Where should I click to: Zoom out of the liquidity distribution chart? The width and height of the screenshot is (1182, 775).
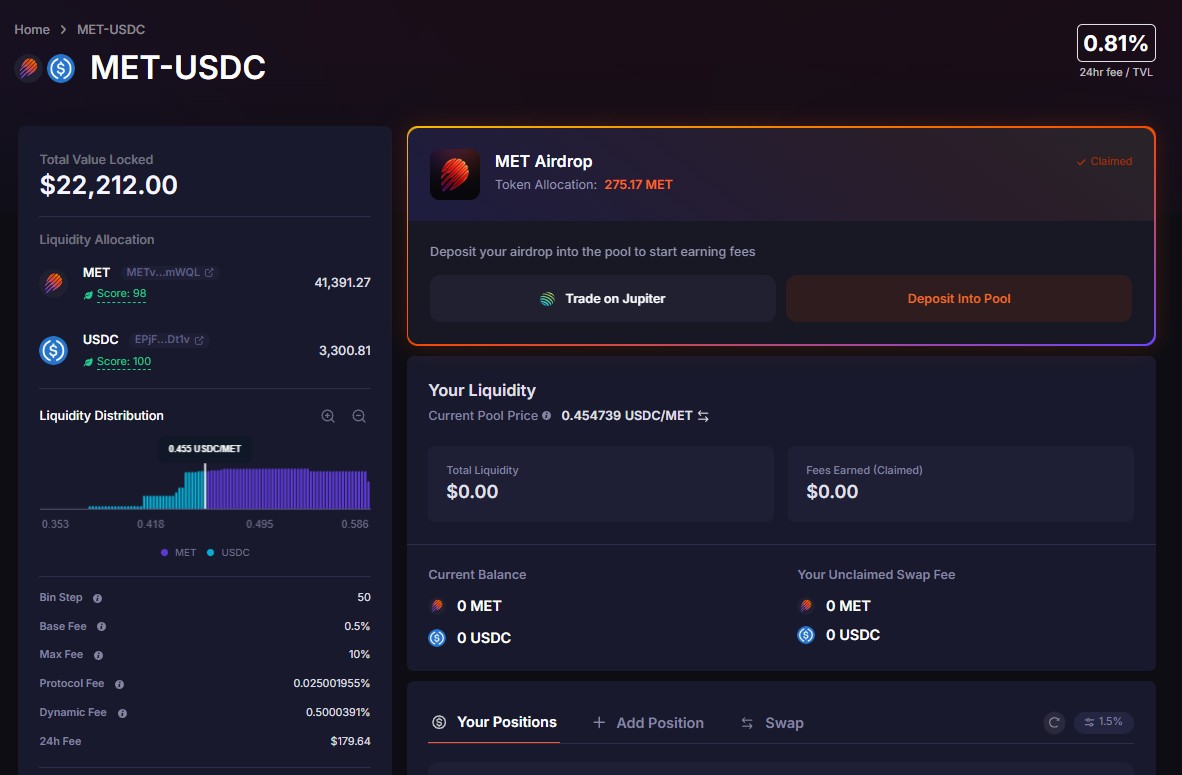click(359, 416)
